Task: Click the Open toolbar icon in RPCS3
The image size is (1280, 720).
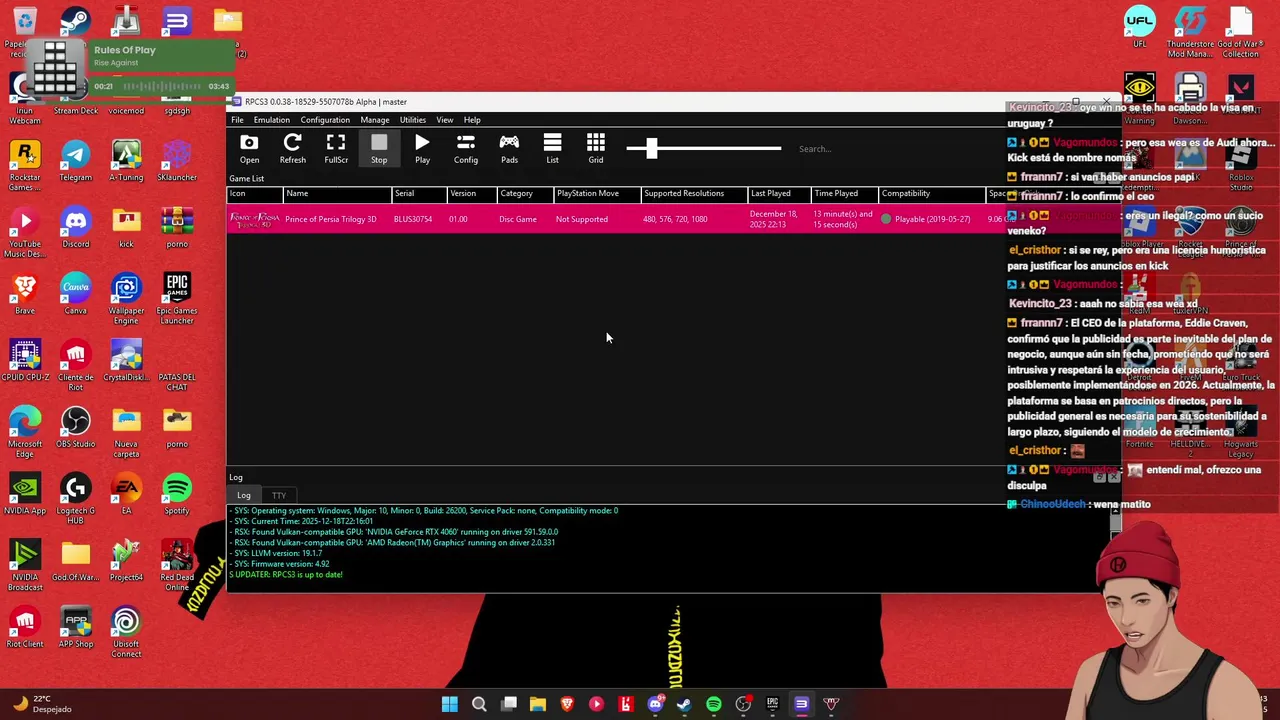Action: coord(249,149)
